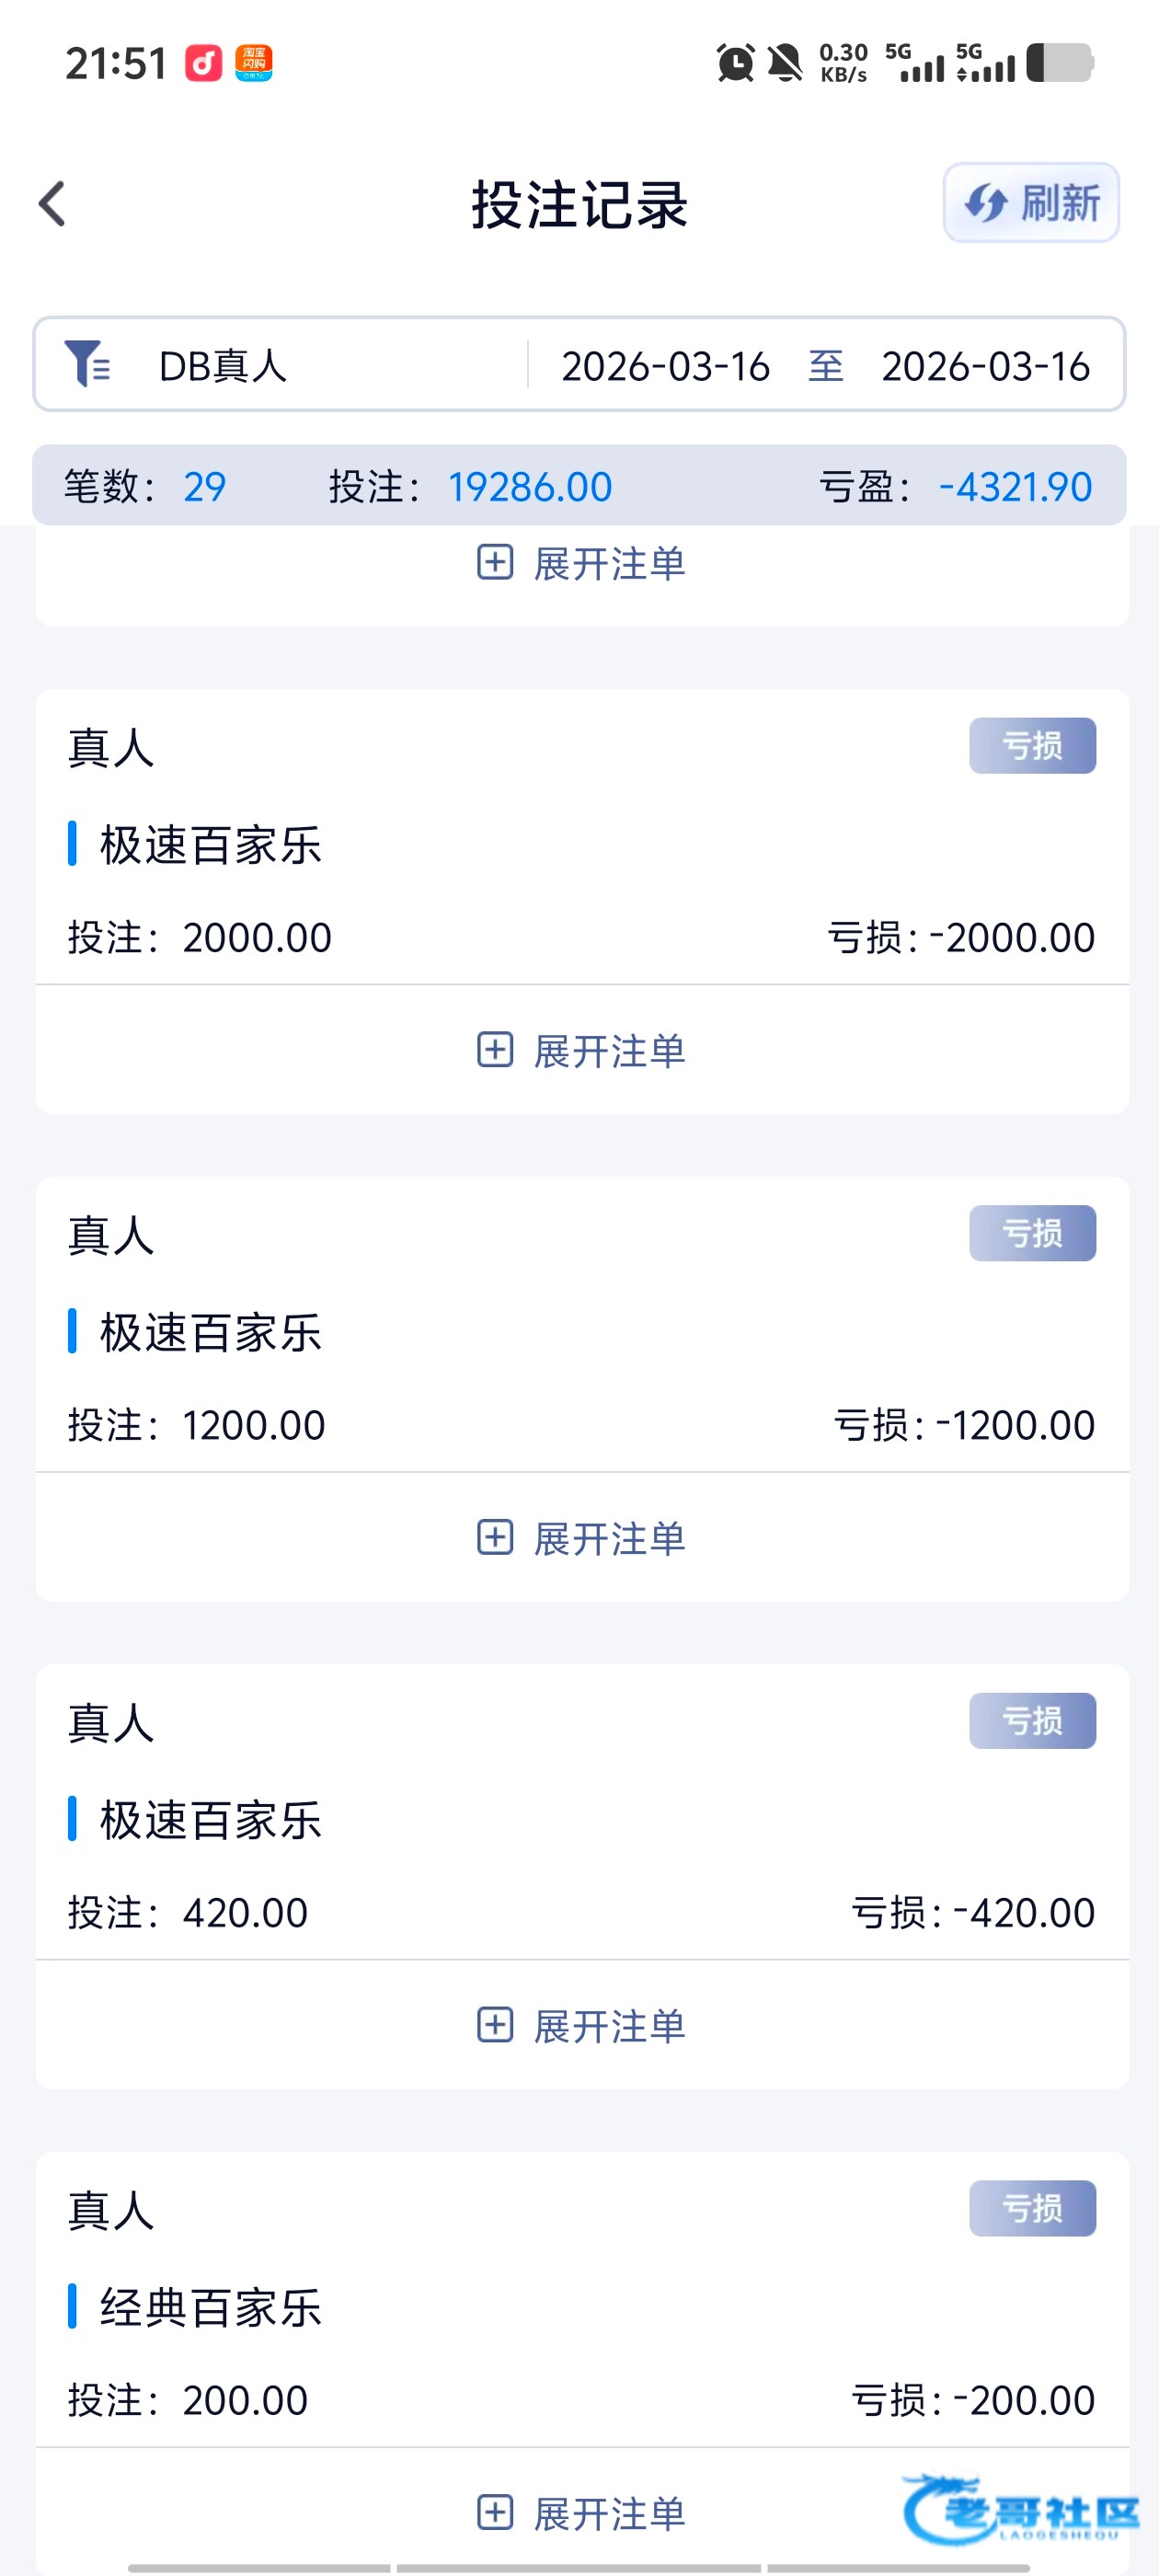Tap the 亏损 badge on 2000.00 bet
Viewport: 1159px width, 2576px height.
pos(1032,746)
